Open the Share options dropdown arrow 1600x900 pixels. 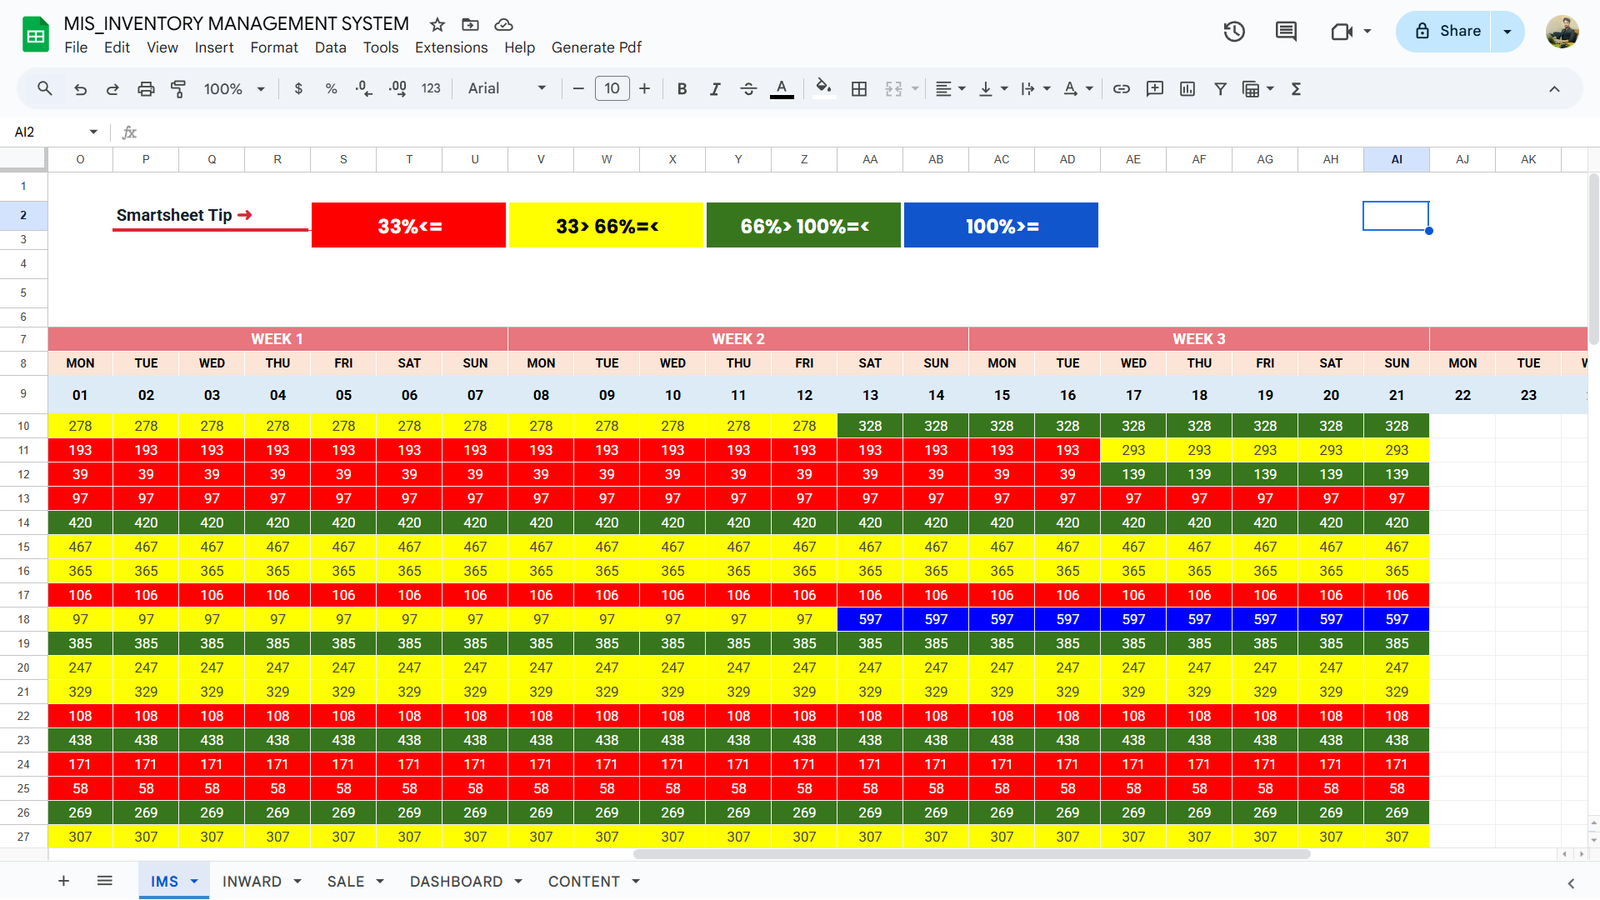pos(1507,31)
